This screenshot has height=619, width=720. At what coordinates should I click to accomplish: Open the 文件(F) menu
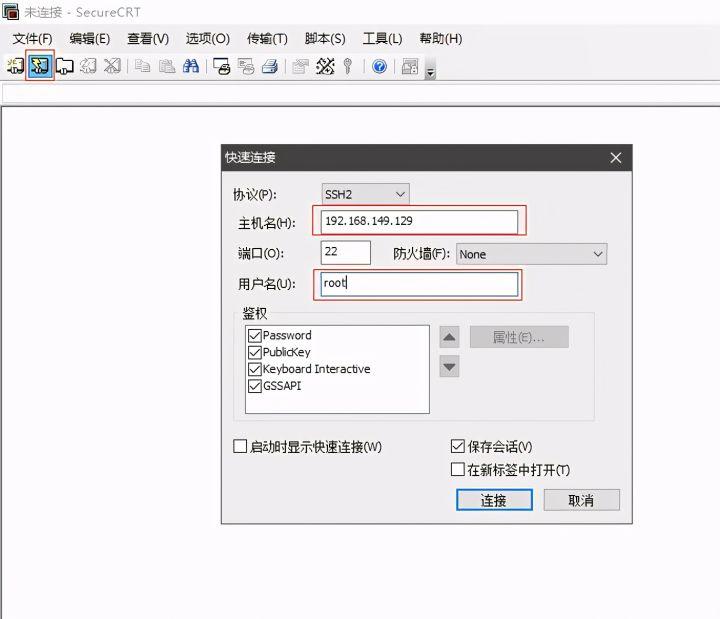pyautogui.click(x=32, y=39)
